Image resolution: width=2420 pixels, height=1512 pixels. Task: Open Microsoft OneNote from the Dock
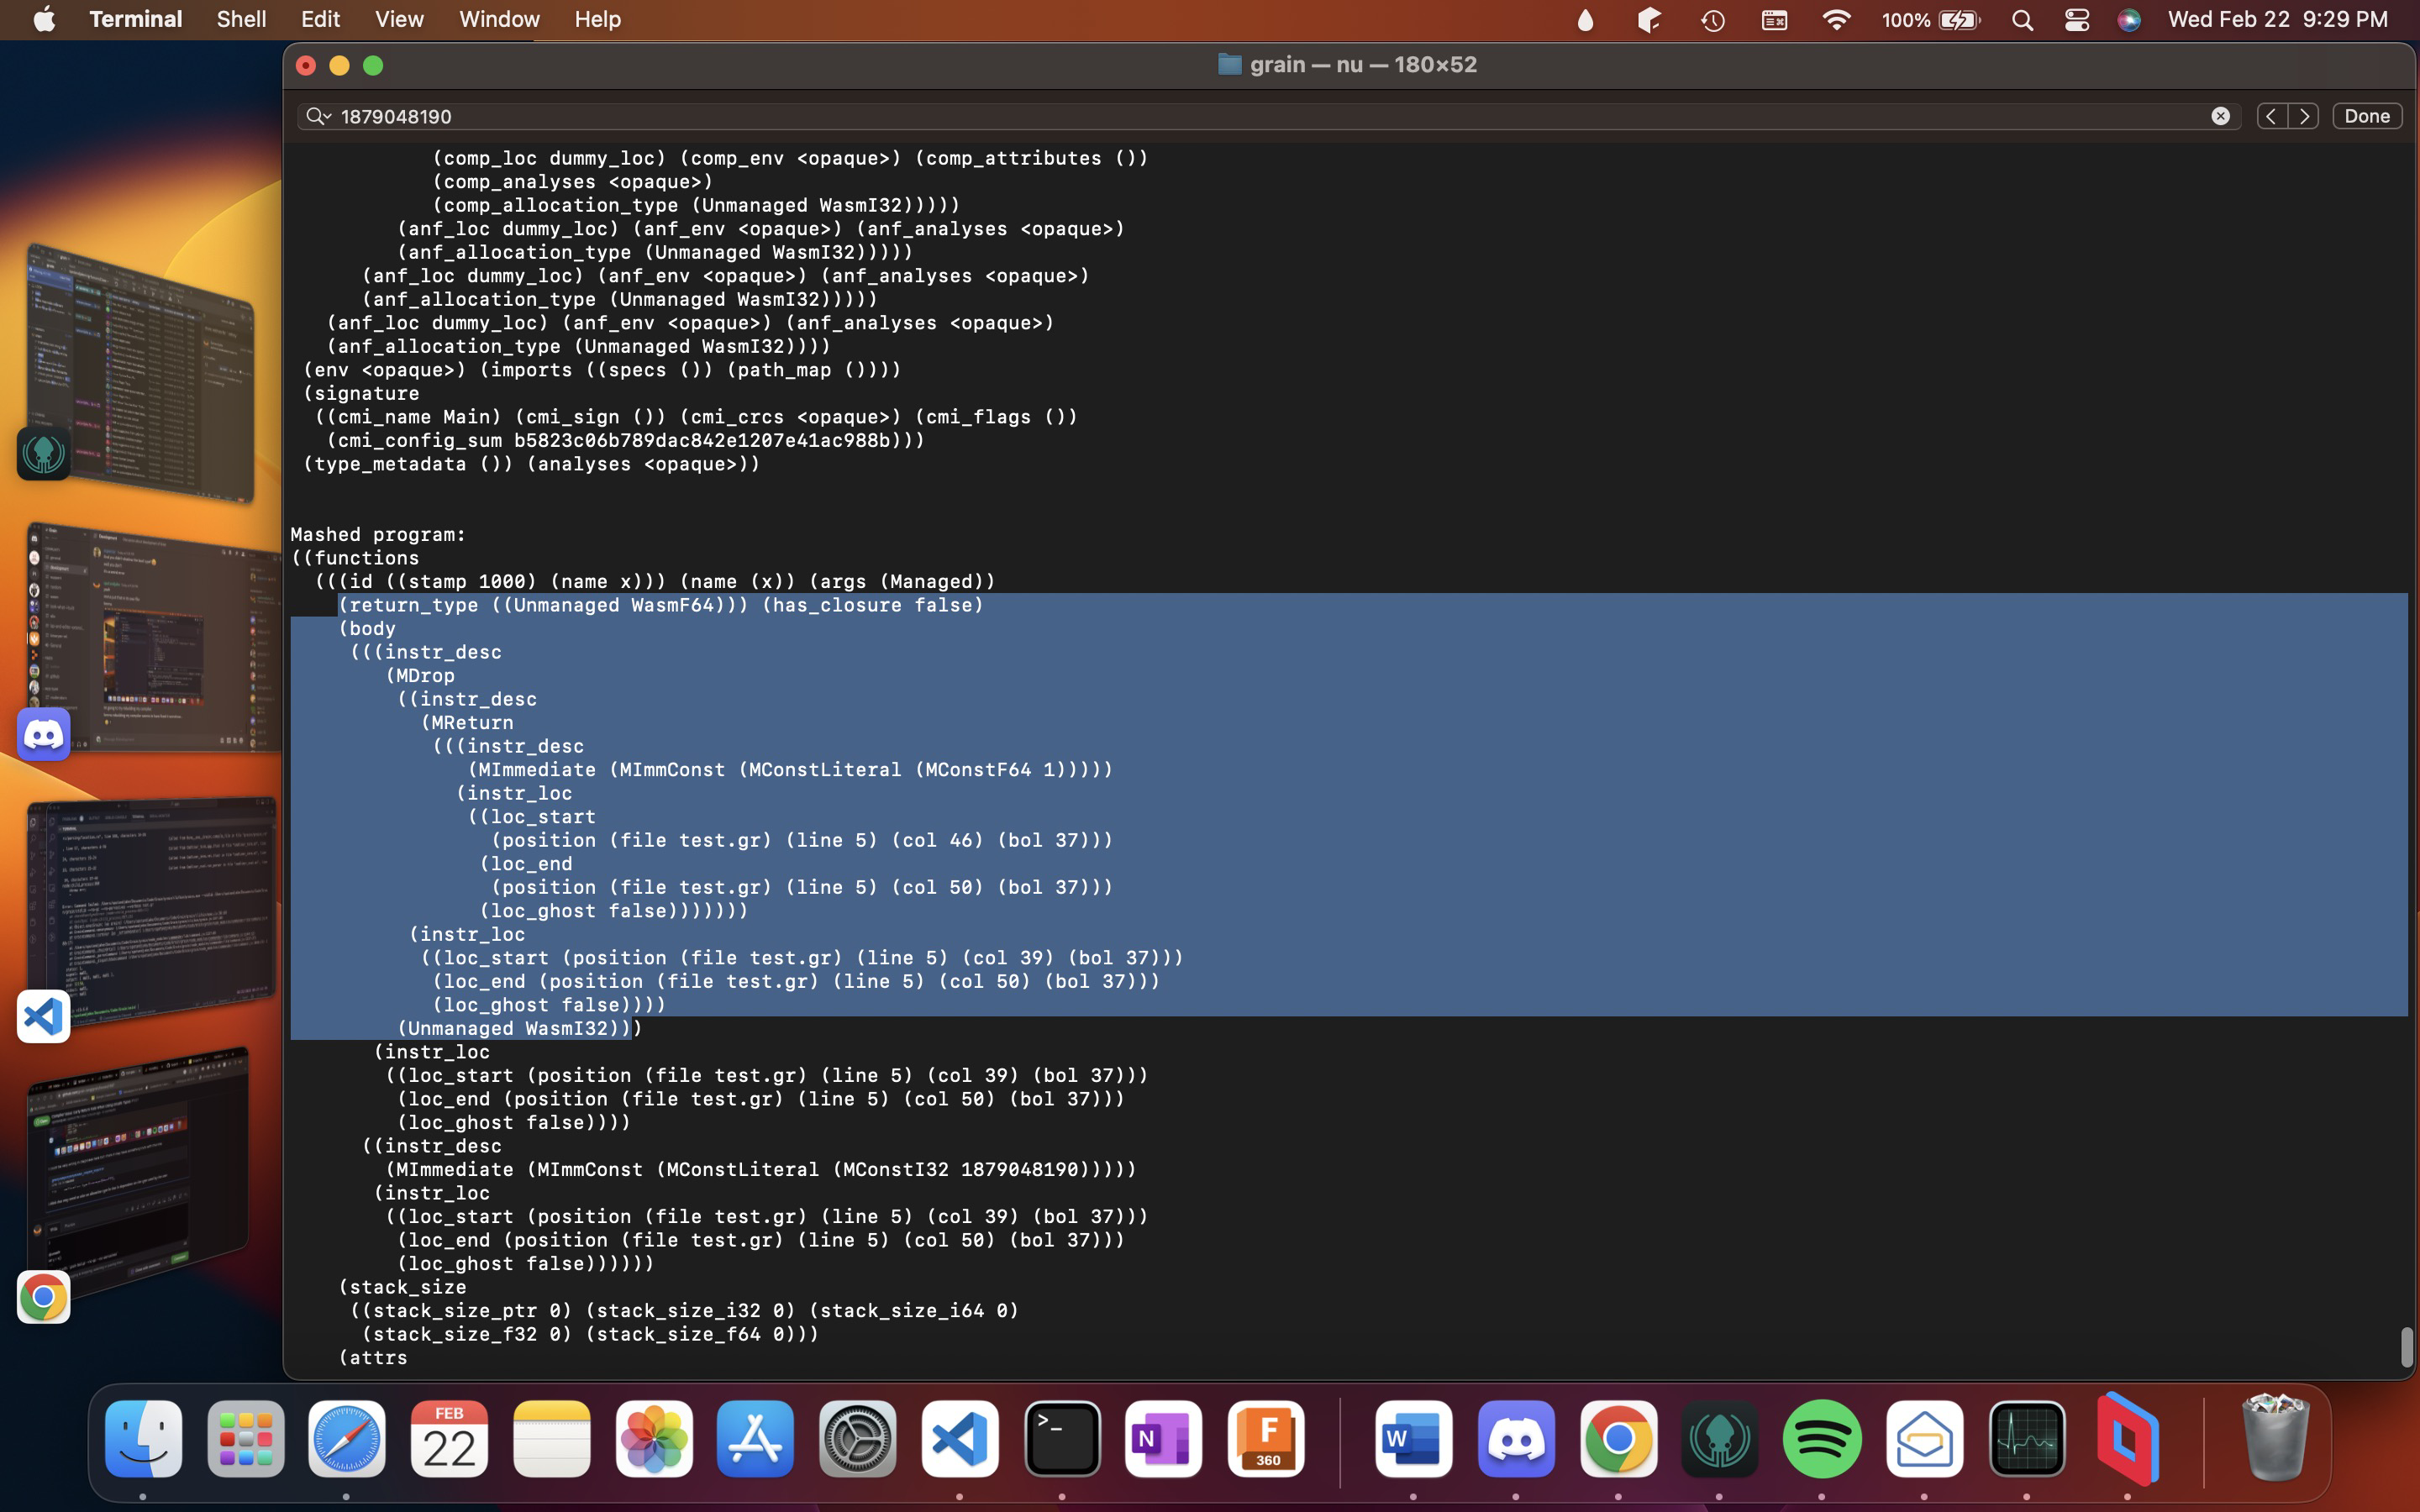(1163, 1440)
